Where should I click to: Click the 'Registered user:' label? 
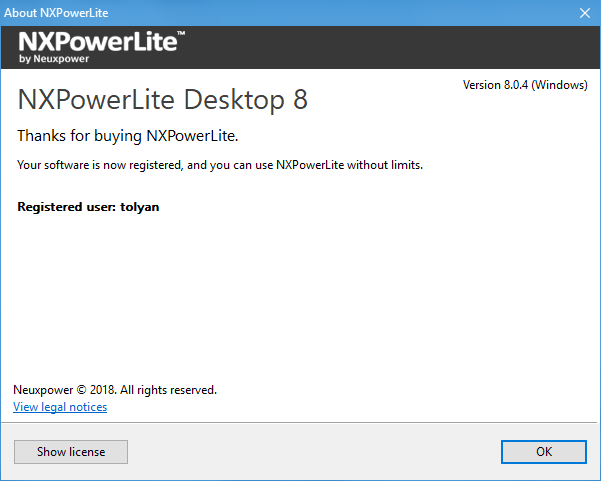click(x=65, y=207)
